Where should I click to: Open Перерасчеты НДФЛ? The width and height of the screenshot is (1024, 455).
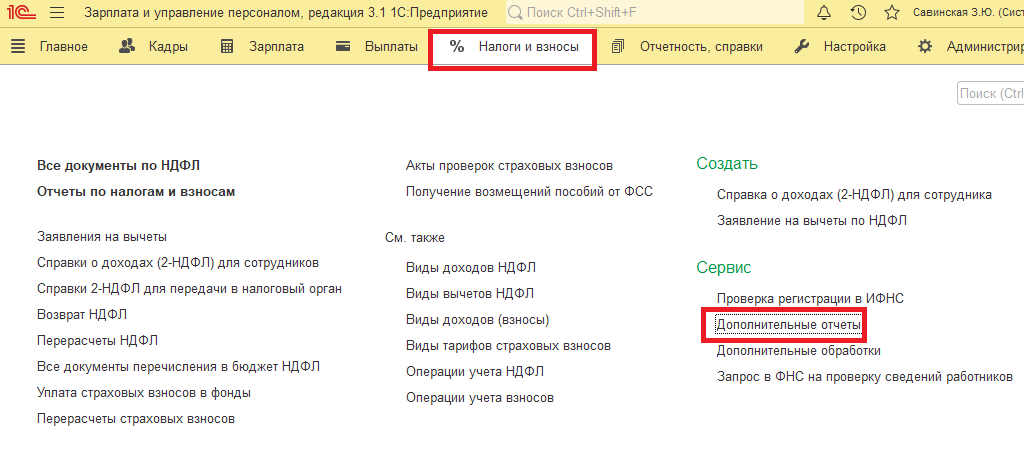tap(97, 340)
